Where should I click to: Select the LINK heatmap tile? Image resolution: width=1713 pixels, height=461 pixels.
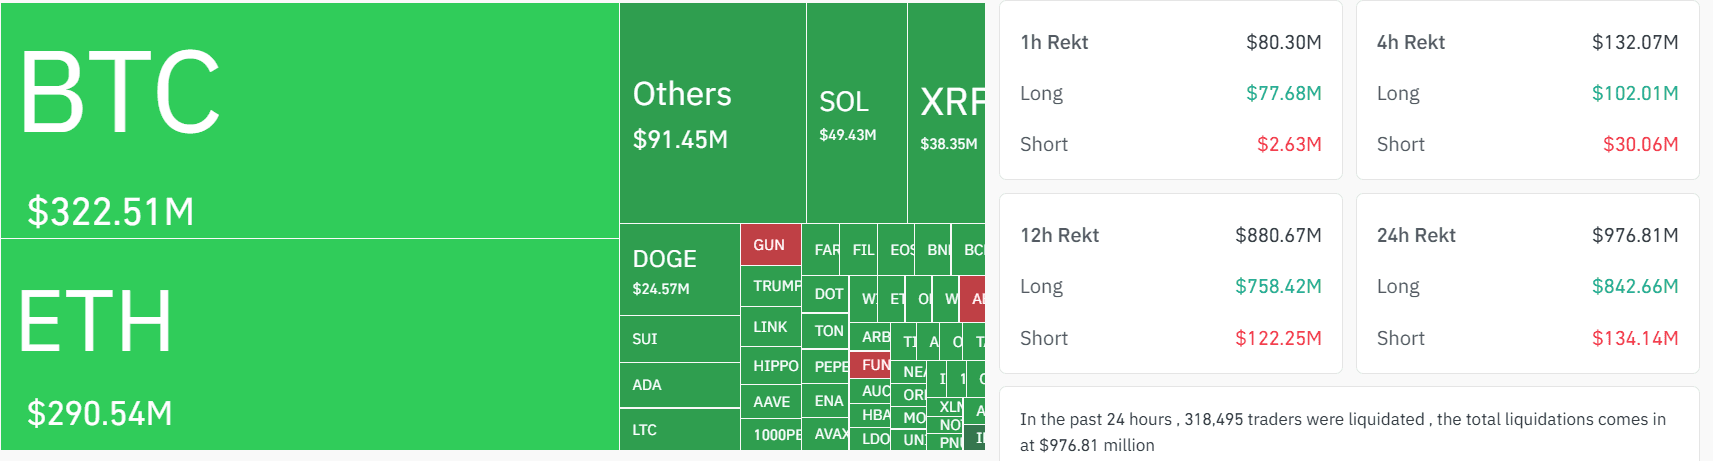[x=771, y=327]
